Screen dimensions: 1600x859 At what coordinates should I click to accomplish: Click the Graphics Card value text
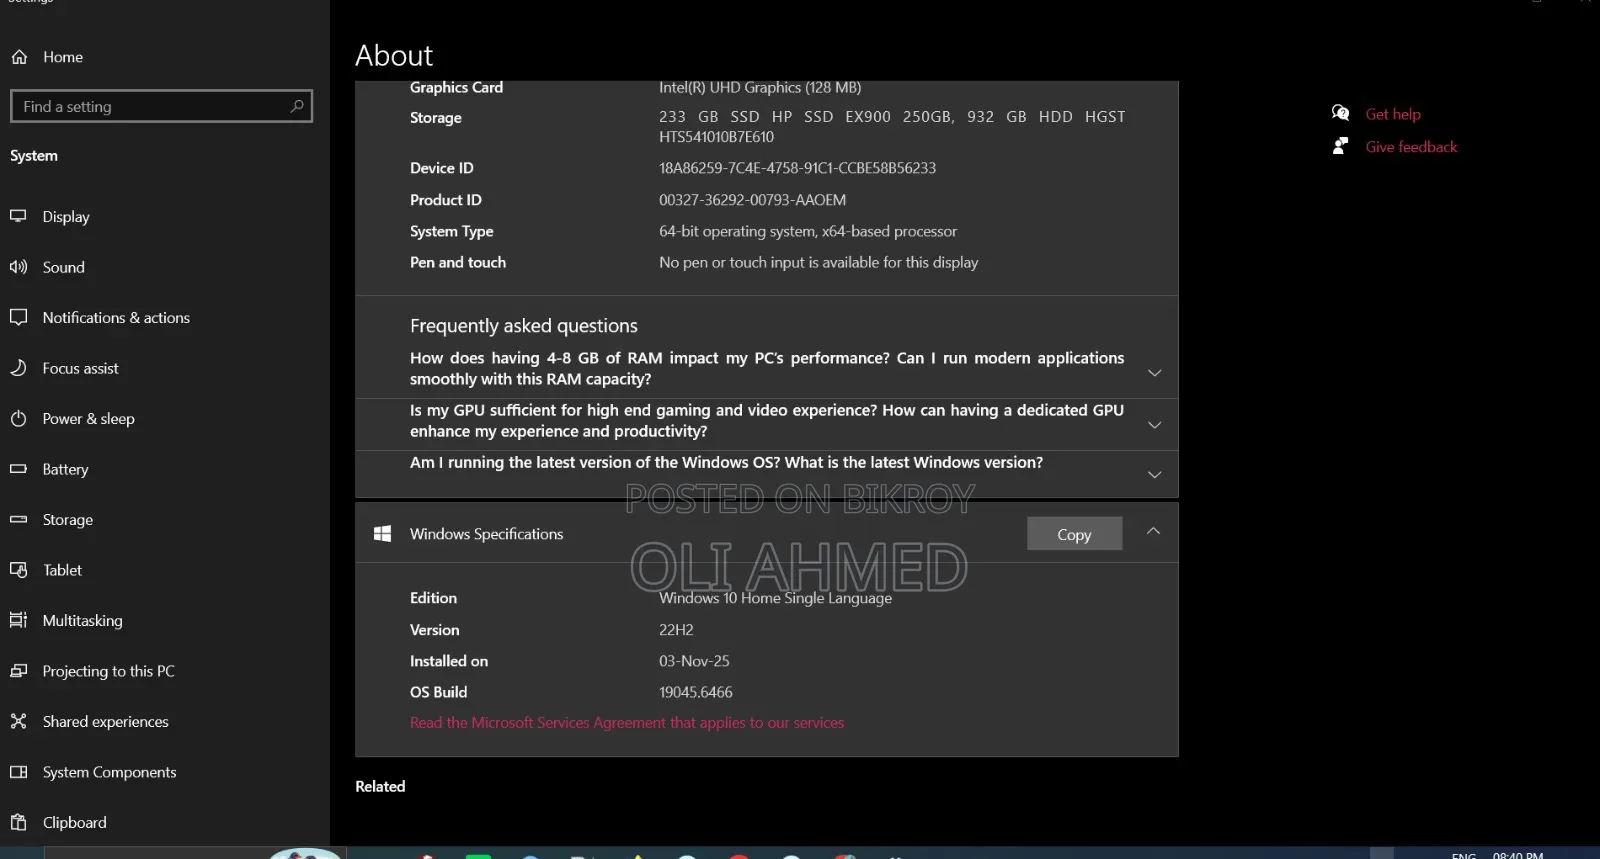pos(760,88)
